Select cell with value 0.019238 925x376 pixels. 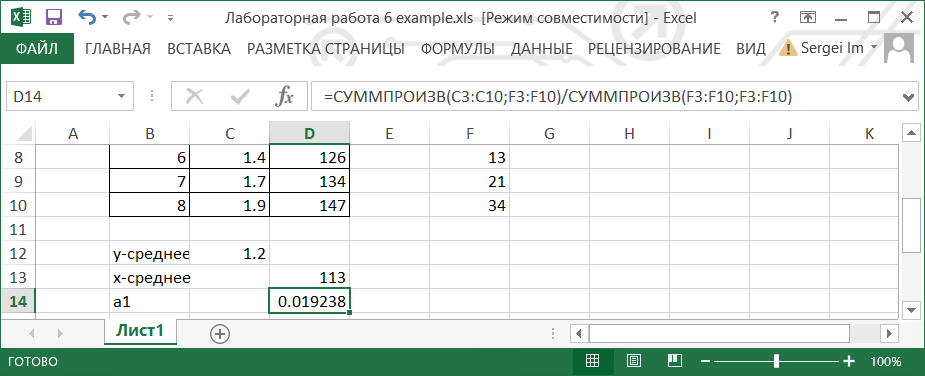point(310,301)
